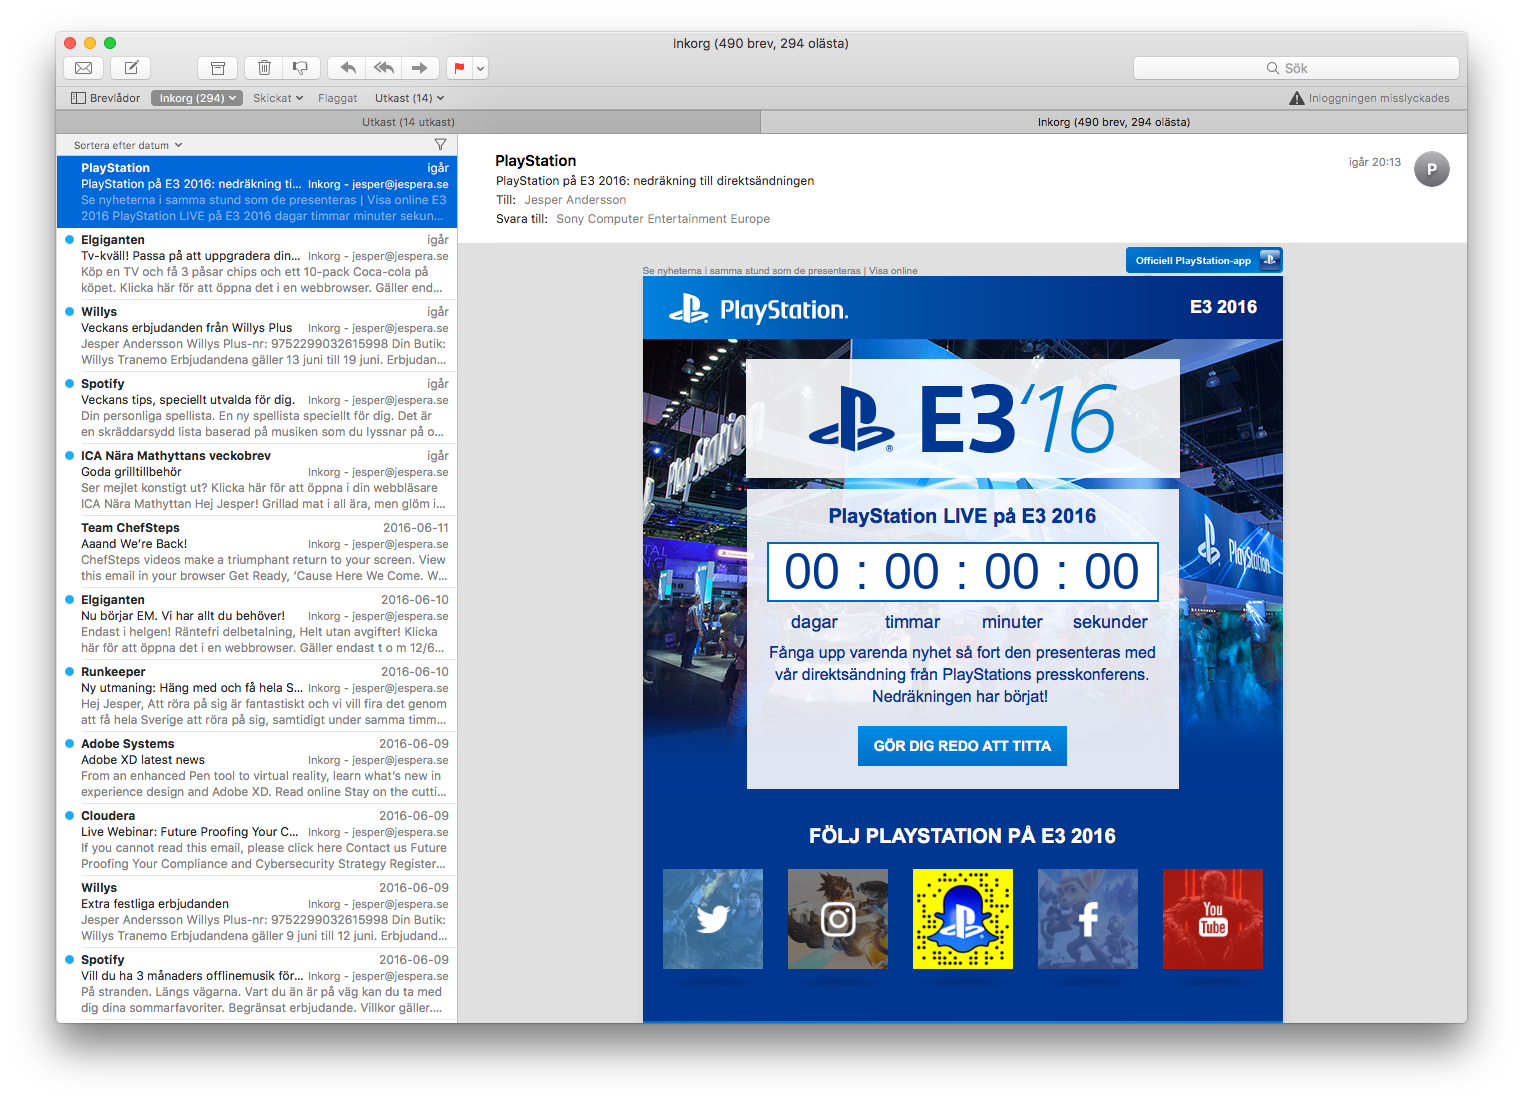Screen dimensions: 1523x1103
Task: Open Elgiganten Nu börjar EM message
Action: (x=257, y=624)
